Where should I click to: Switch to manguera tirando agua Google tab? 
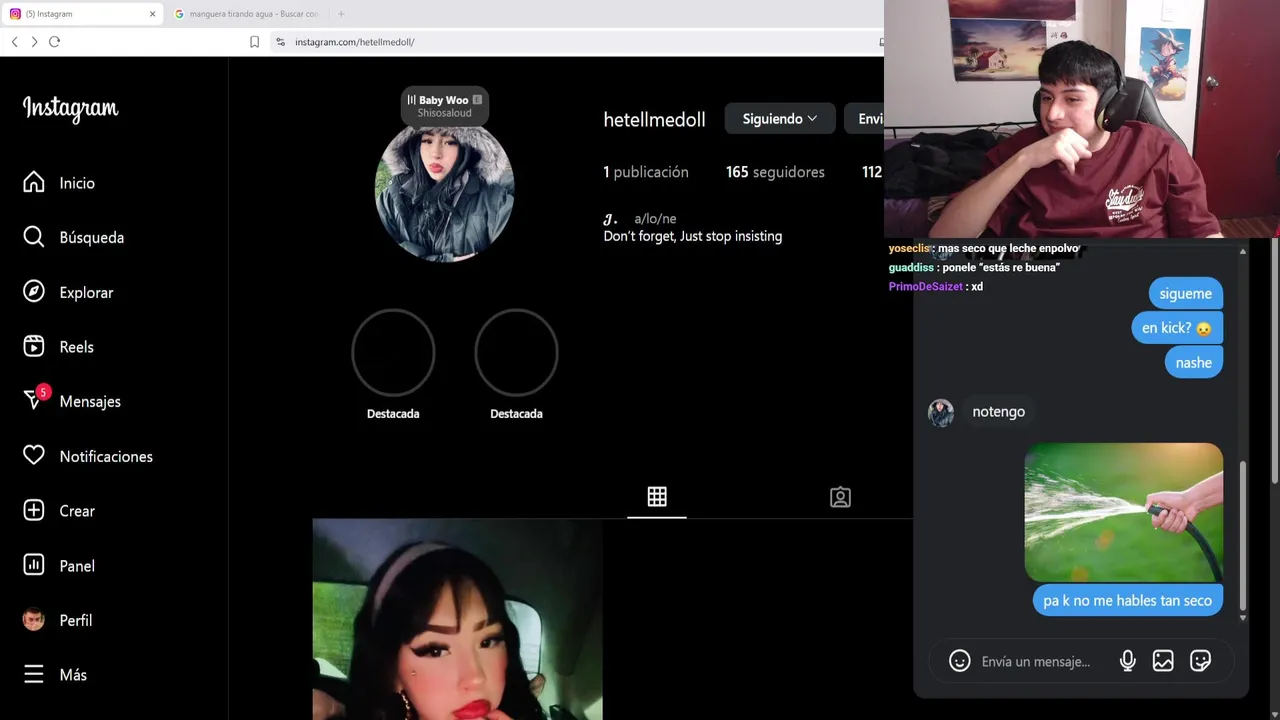click(x=247, y=14)
